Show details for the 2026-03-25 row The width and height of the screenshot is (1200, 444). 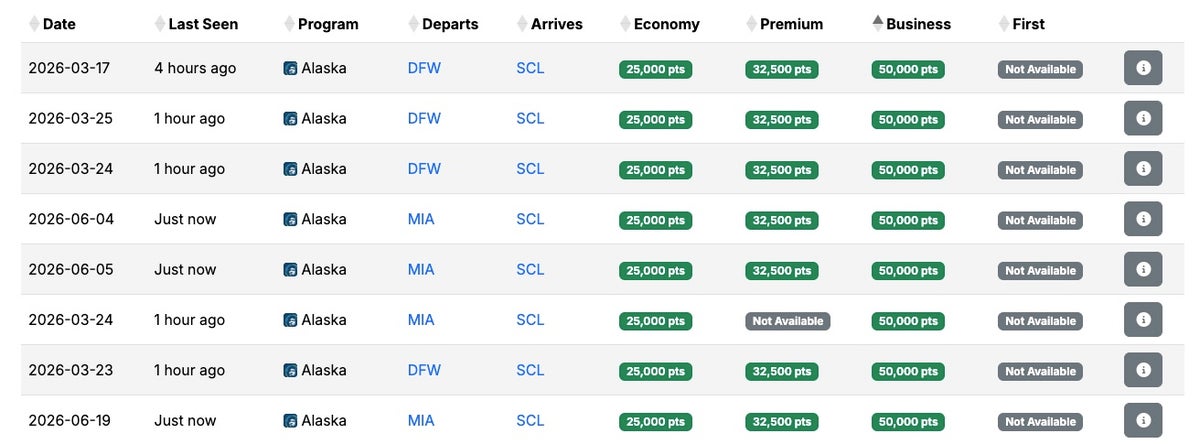coord(1143,118)
